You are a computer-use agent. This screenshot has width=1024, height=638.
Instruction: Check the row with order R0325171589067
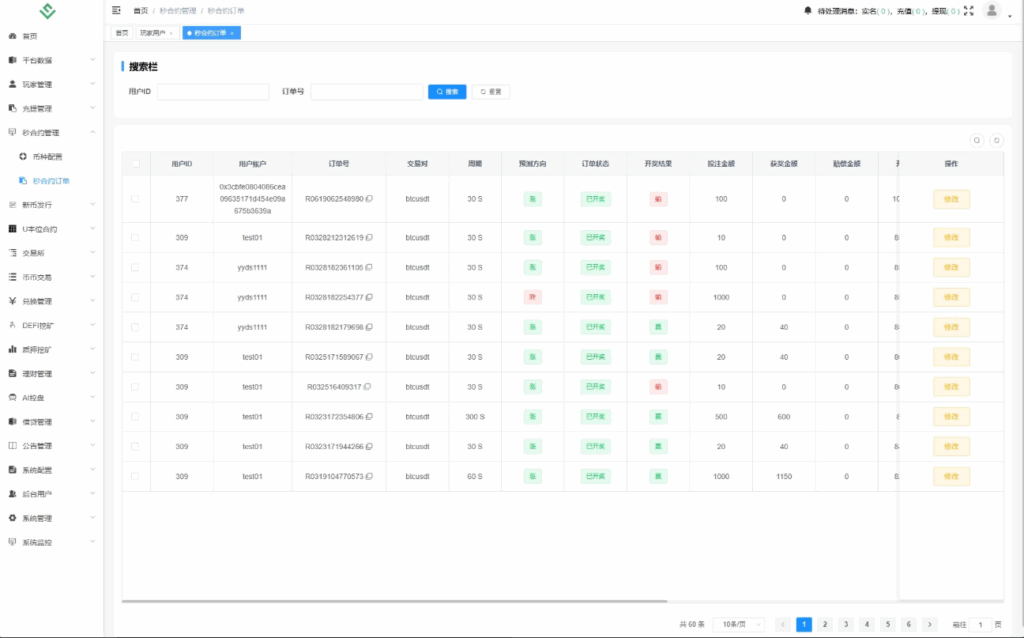[135, 357]
